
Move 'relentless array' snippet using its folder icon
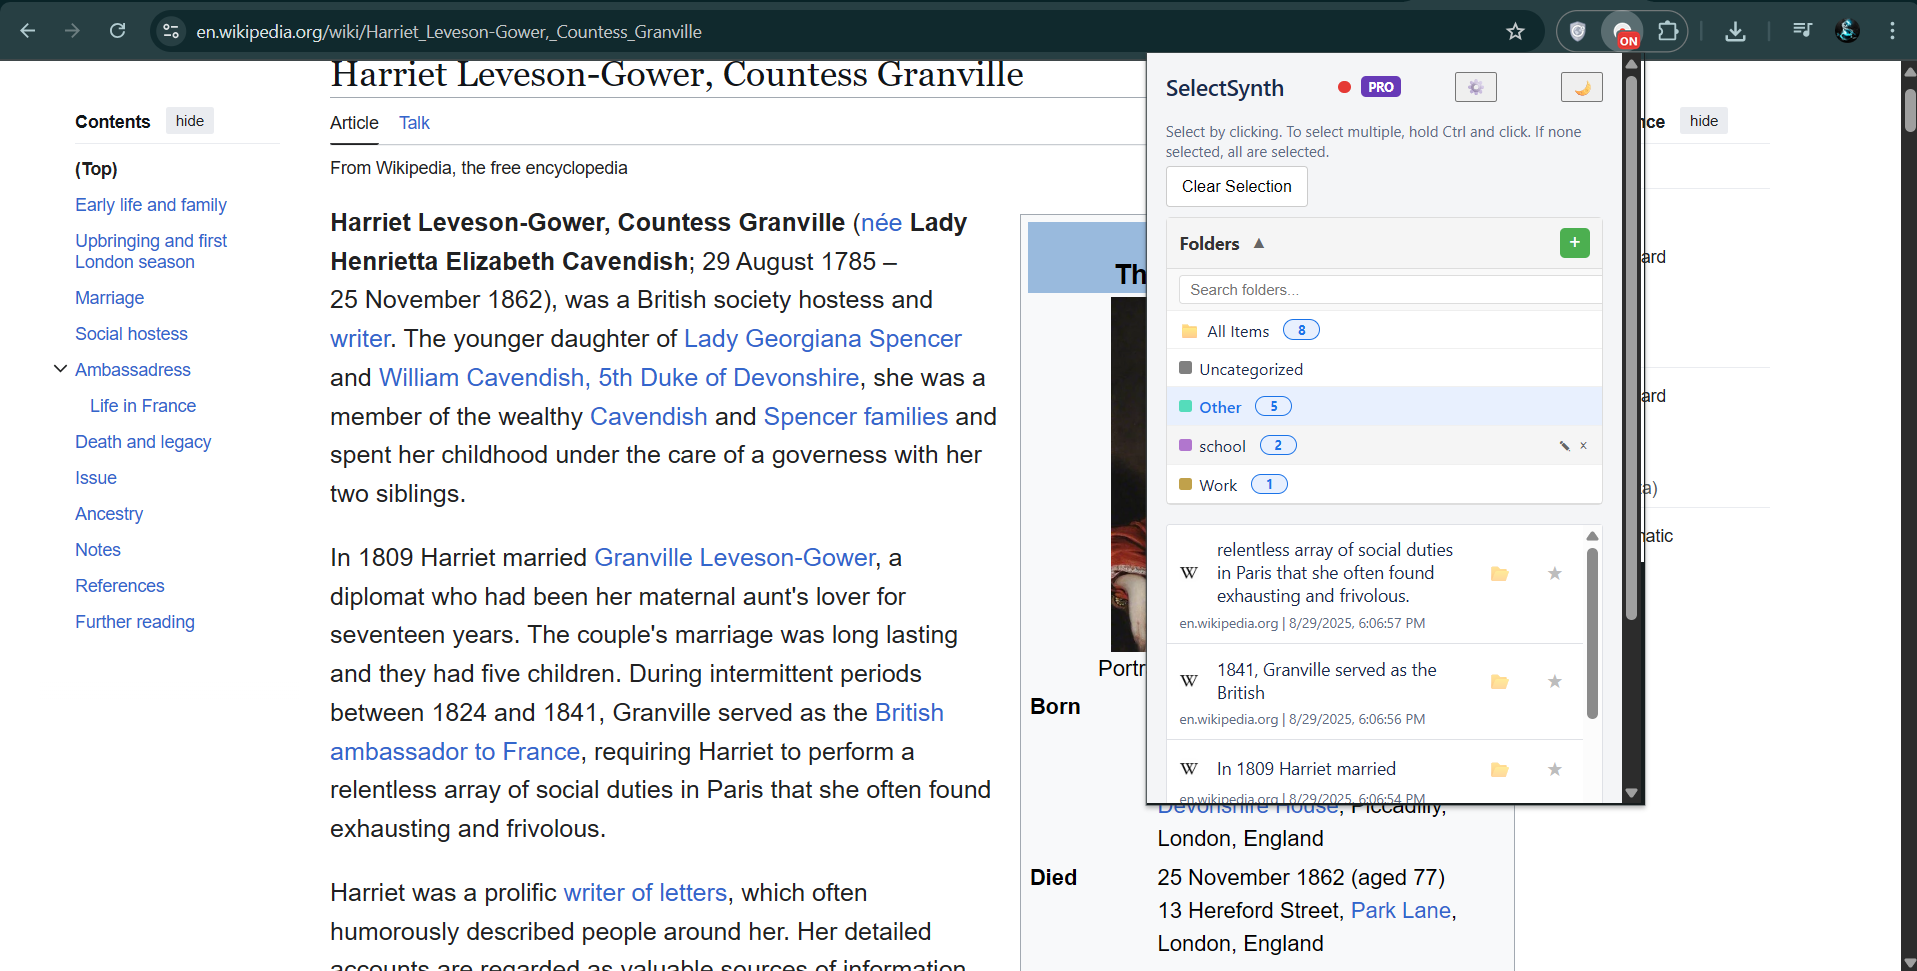(x=1499, y=574)
